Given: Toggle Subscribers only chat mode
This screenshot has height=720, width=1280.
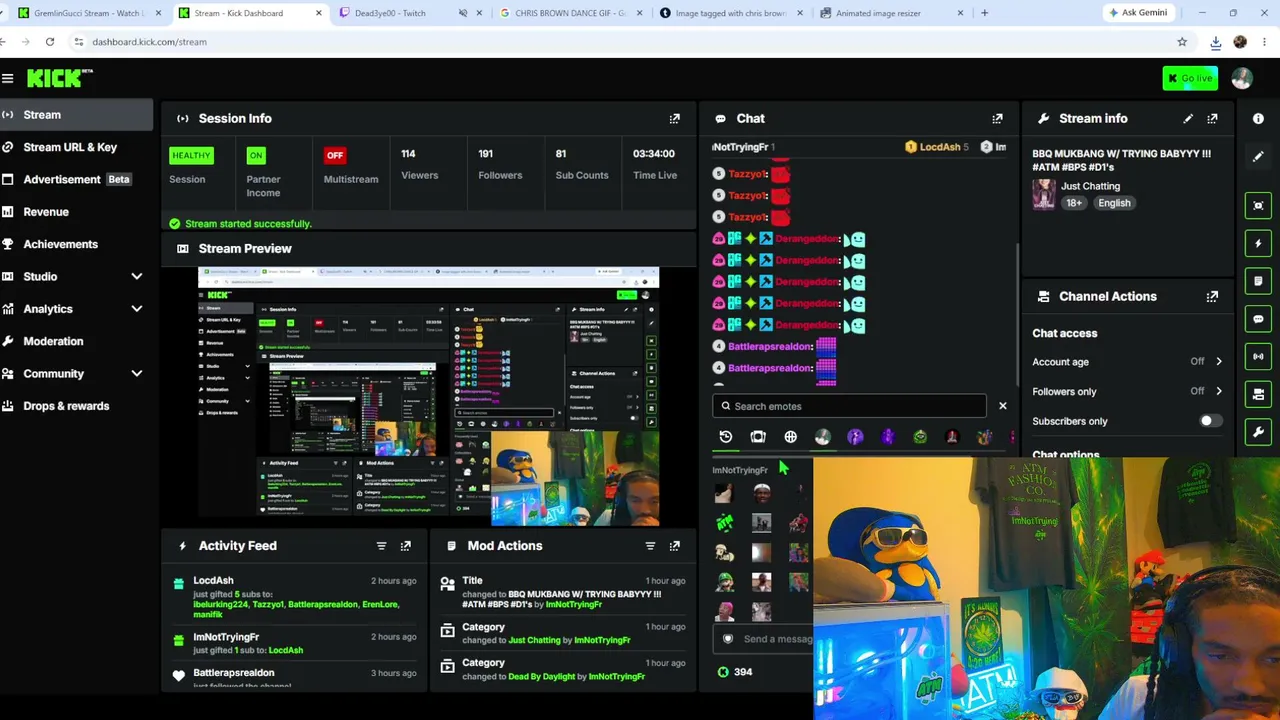Looking at the screenshot, I should pyautogui.click(x=1210, y=421).
